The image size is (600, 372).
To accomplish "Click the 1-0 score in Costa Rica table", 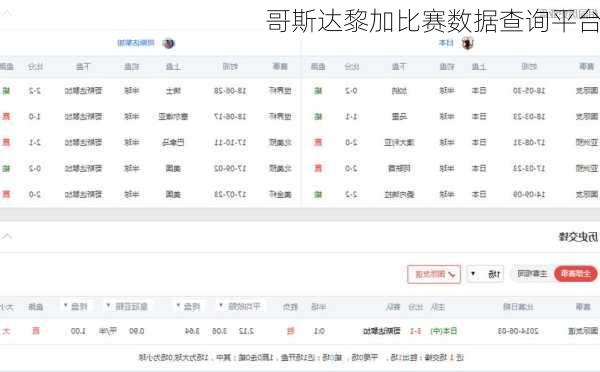I will point(35,117).
